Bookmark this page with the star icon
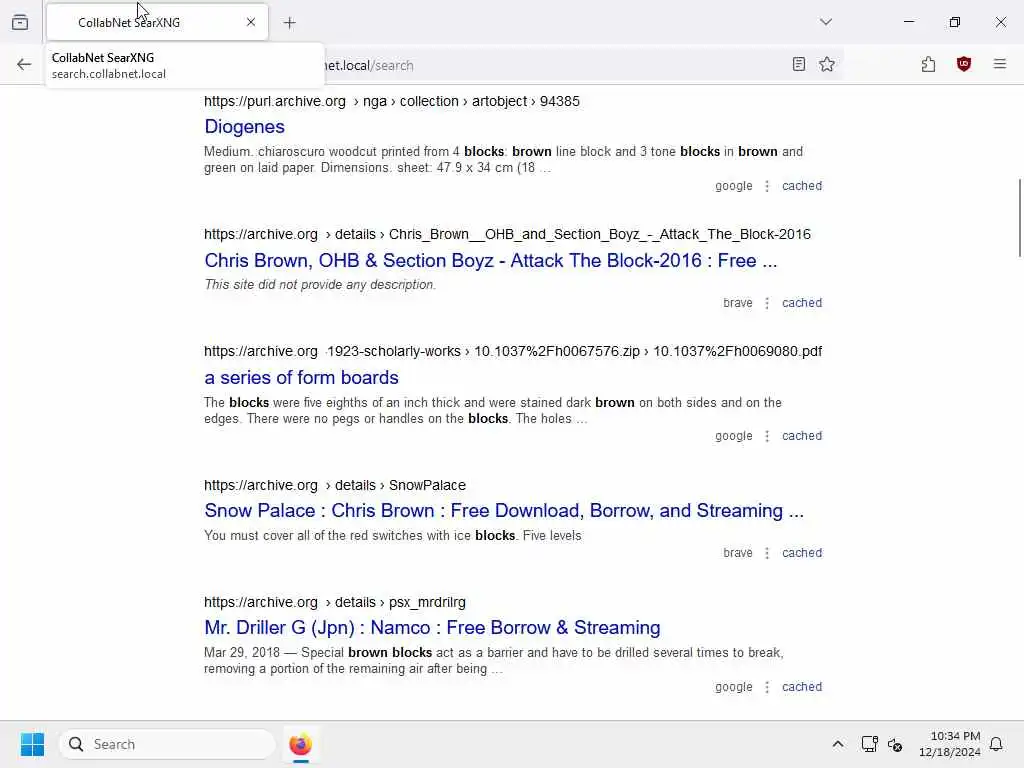 [827, 64]
